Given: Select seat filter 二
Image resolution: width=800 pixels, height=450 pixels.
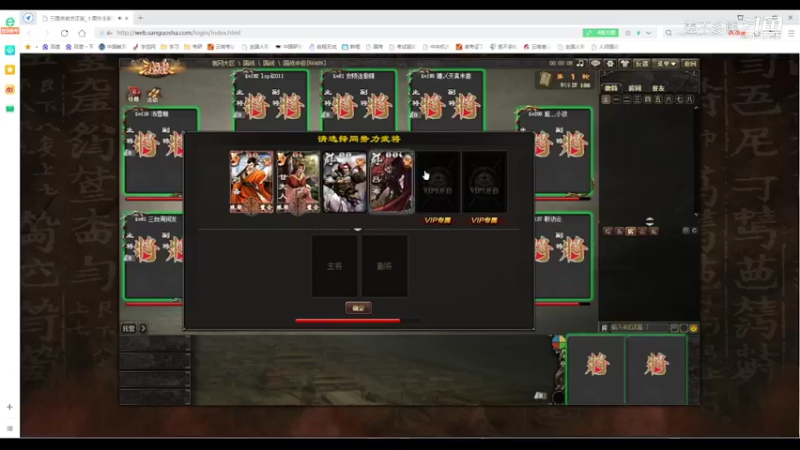Looking at the screenshot, I should coord(627,99).
